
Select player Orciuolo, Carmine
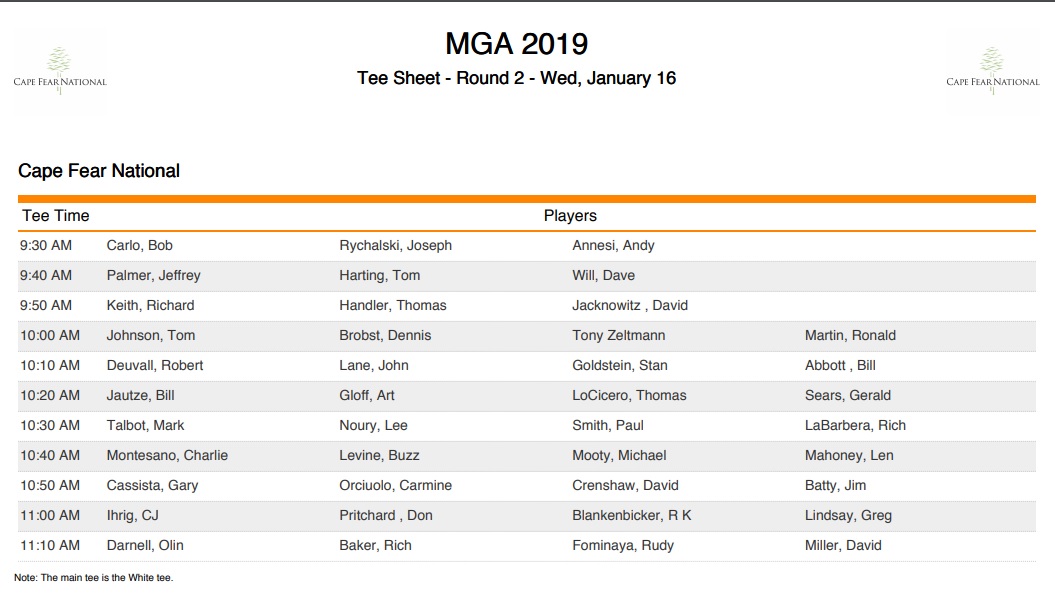click(x=396, y=485)
